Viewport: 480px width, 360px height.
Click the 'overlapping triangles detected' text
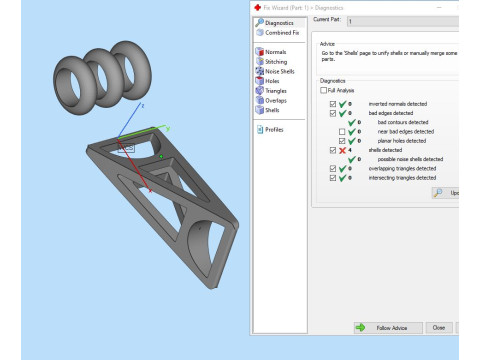(402, 169)
